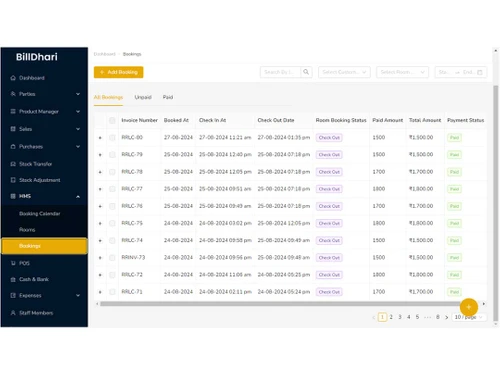Tick the checkbox for invoice RRLC-80

[x=112, y=138]
